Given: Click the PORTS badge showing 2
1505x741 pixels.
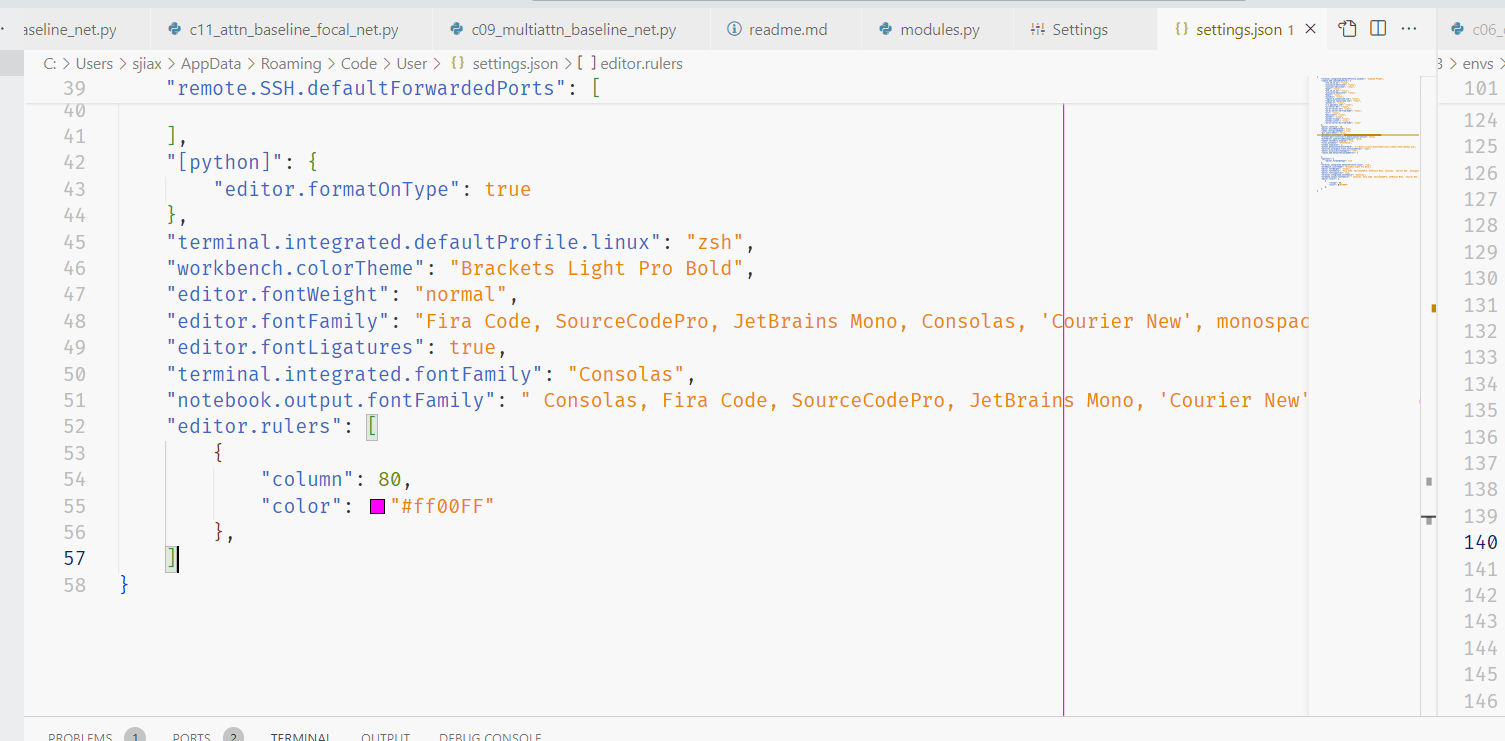Looking at the screenshot, I should 233,734.
